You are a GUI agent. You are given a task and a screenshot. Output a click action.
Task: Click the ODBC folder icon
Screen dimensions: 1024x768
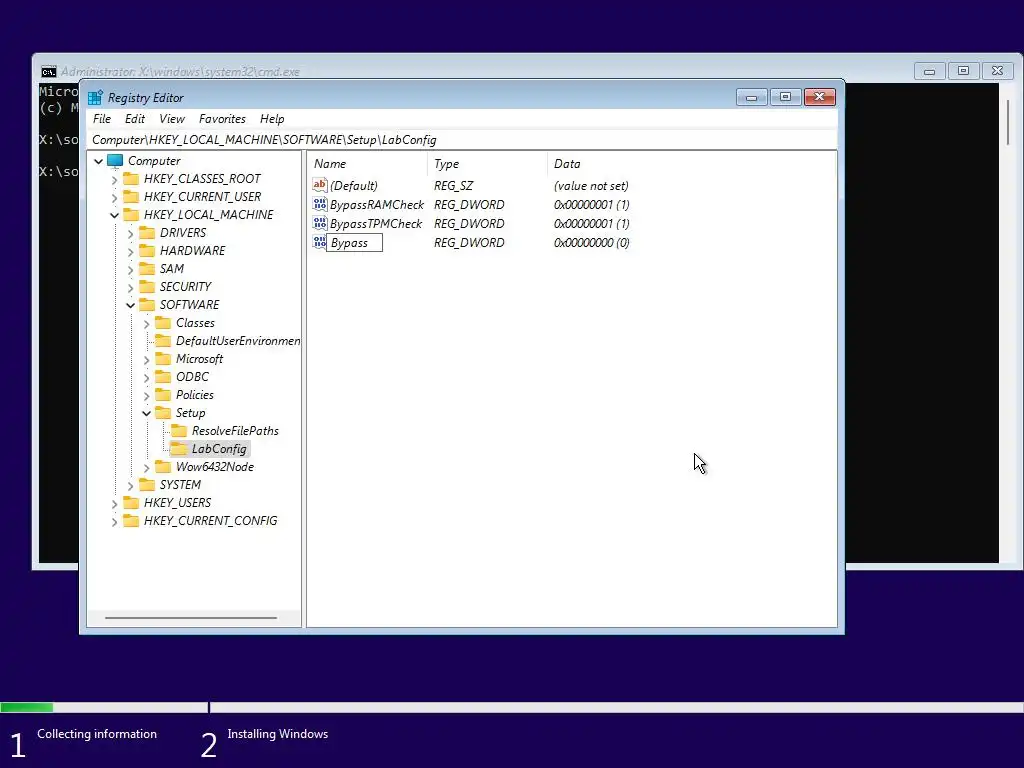(163, 377)
